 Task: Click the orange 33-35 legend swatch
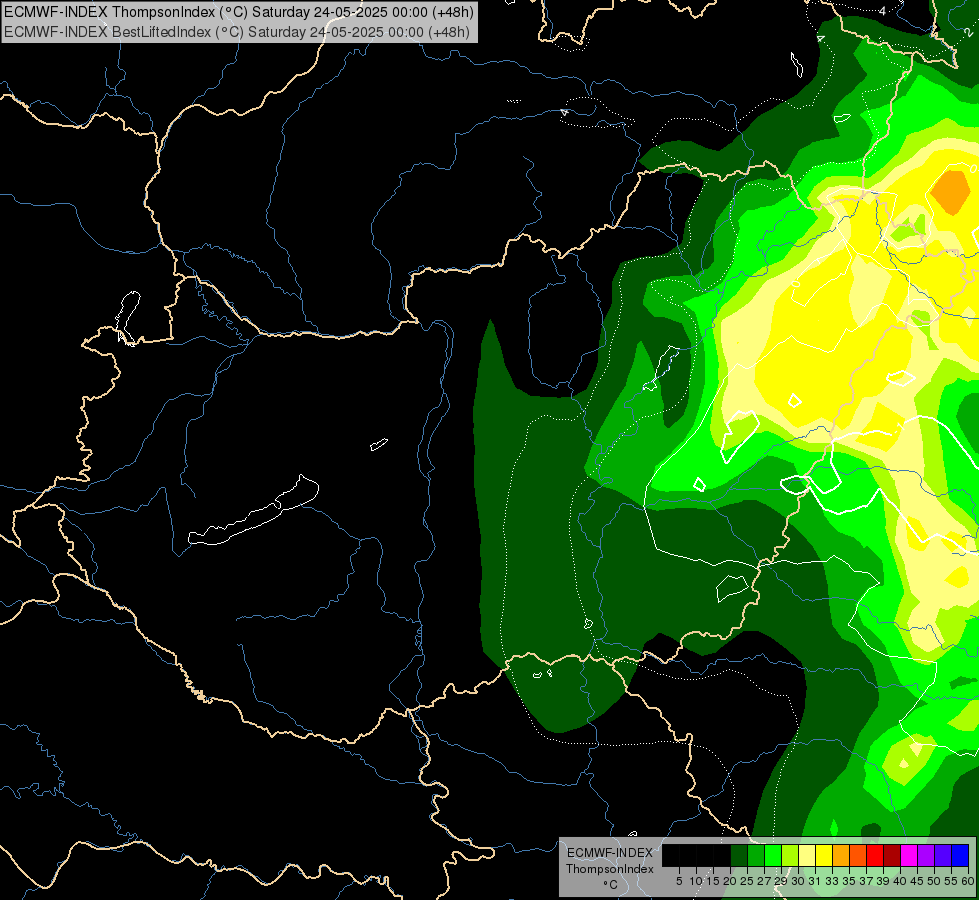(x=841, y=855)
